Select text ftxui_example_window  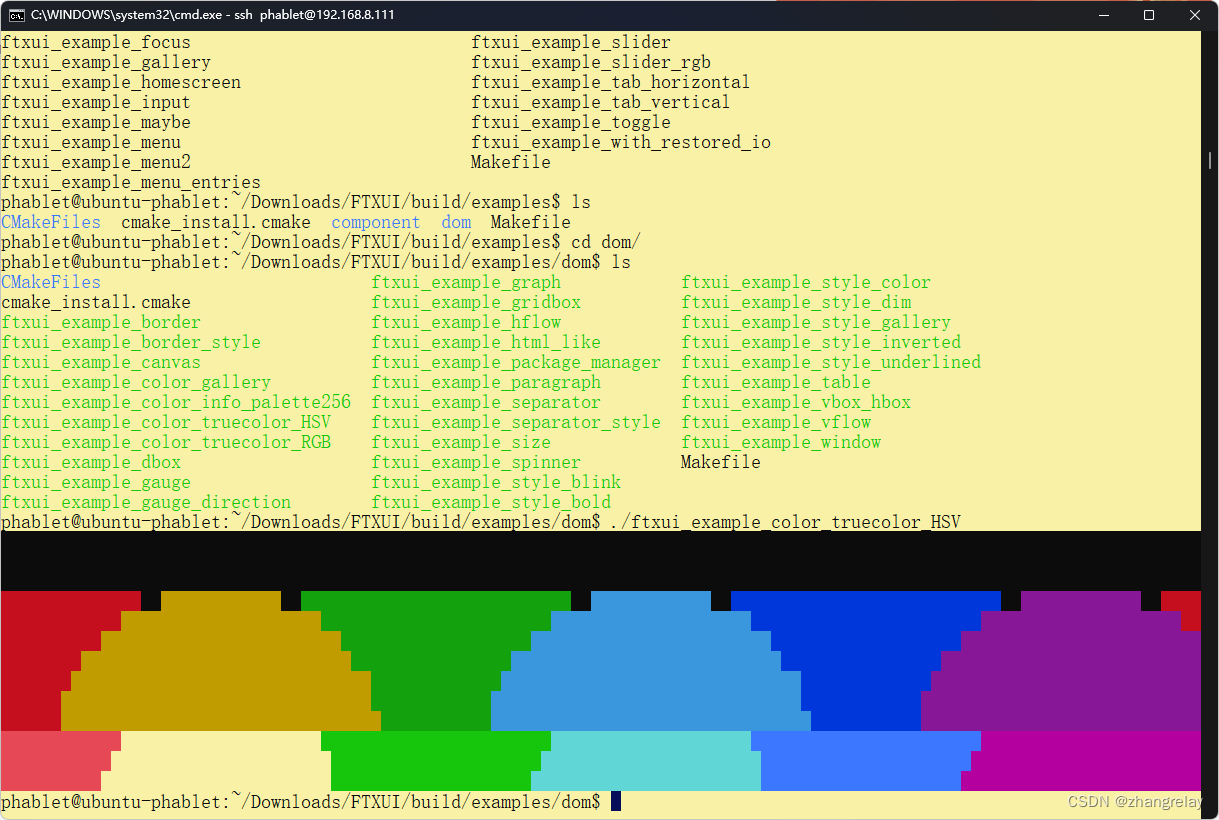click(781, 442)
